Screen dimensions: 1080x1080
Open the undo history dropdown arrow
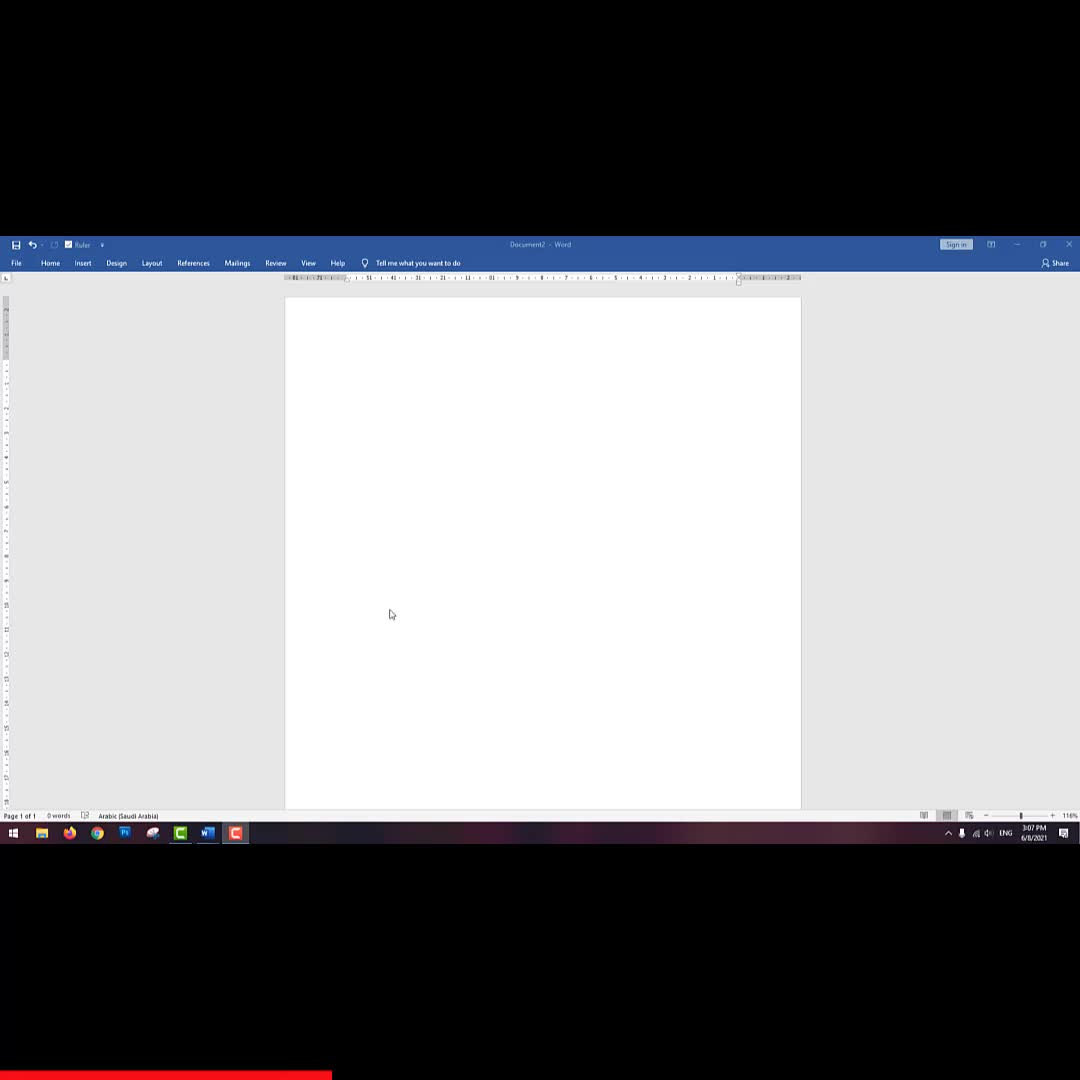42,245
